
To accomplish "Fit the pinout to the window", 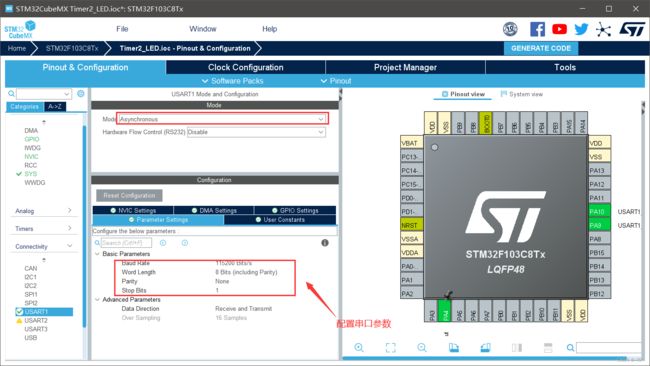I will [x=390, y=347].
